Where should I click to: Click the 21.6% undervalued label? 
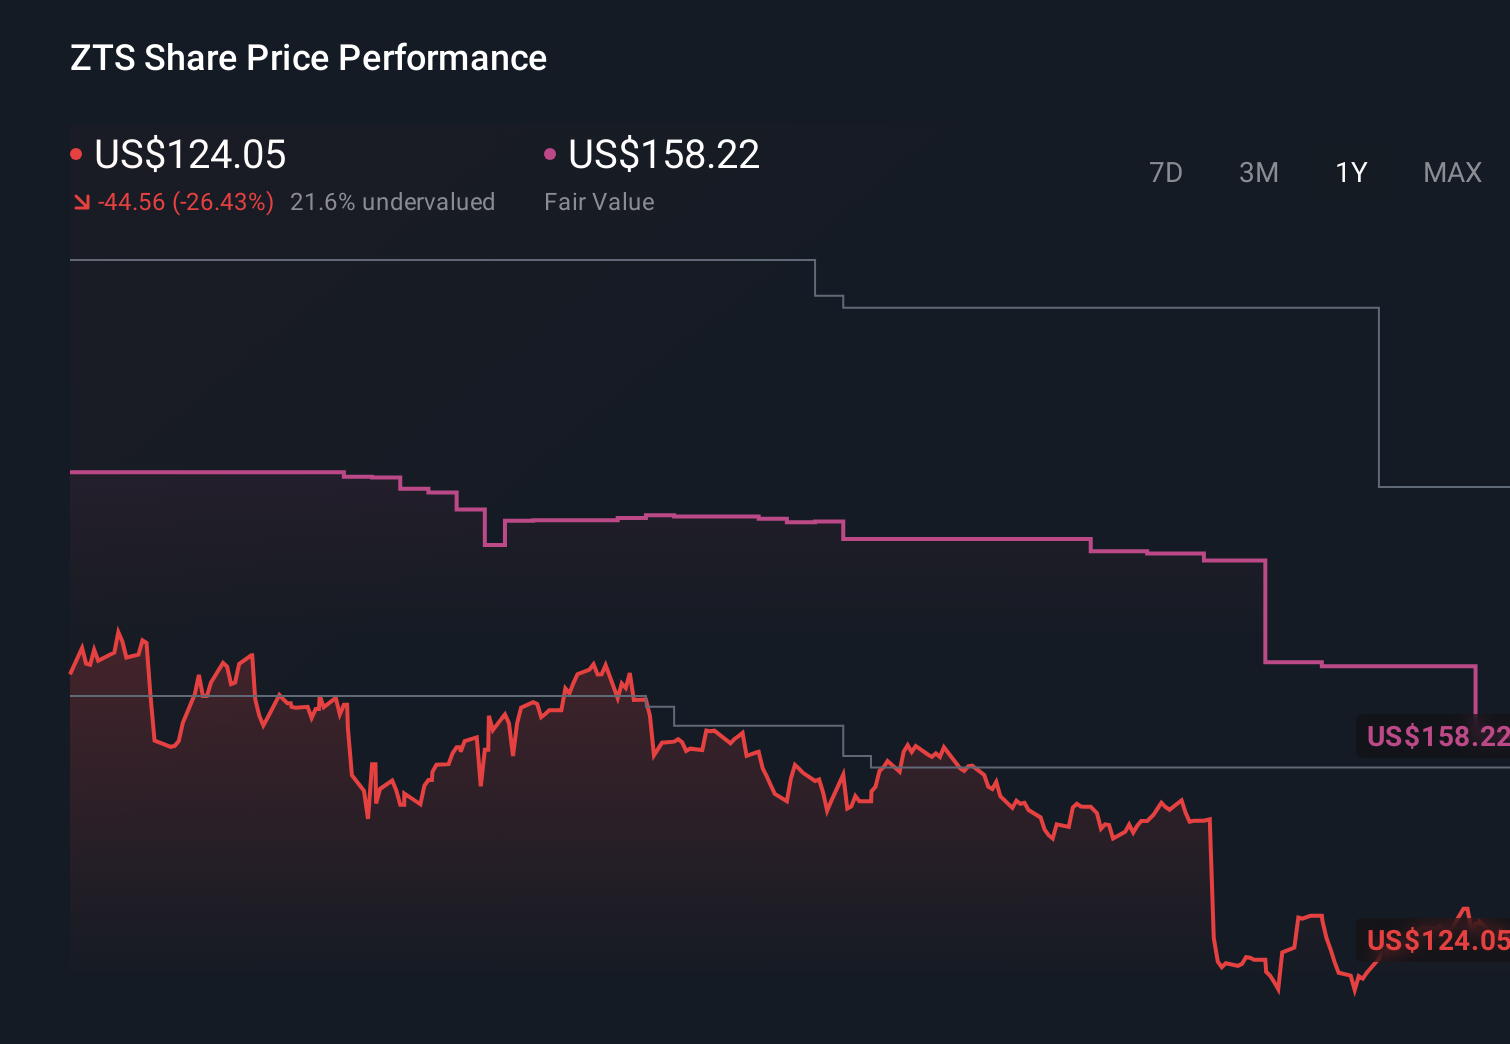tap(393, 201)
